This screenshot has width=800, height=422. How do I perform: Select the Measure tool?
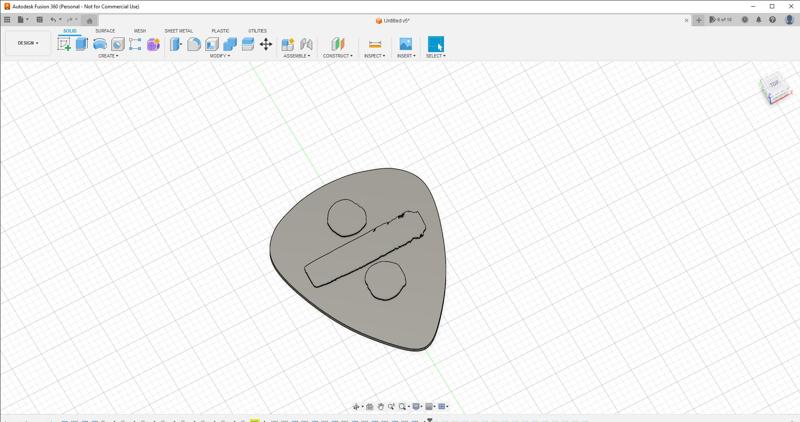click(x=374, y=44)
